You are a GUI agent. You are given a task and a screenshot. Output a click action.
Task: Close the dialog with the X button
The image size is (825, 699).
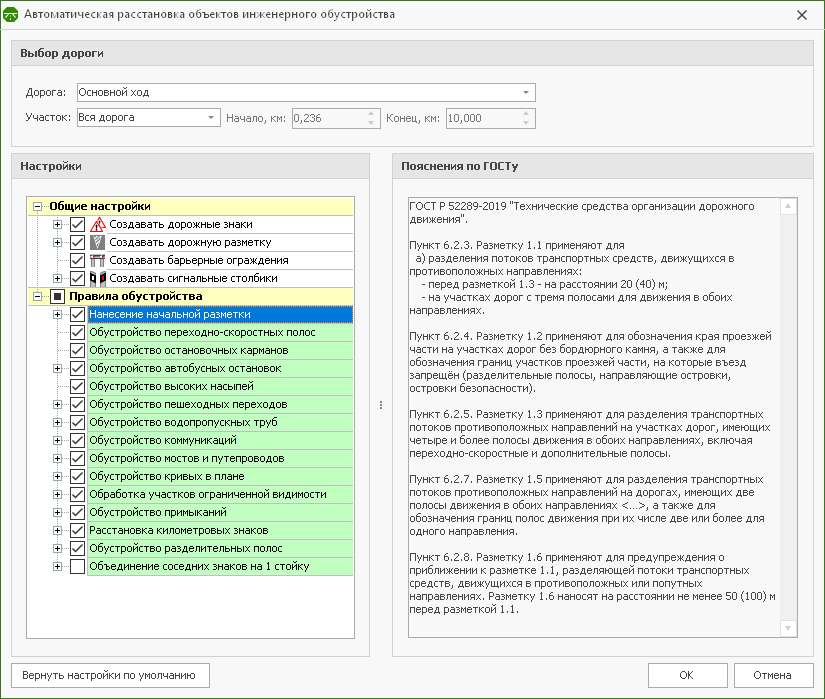coord(802,15)
